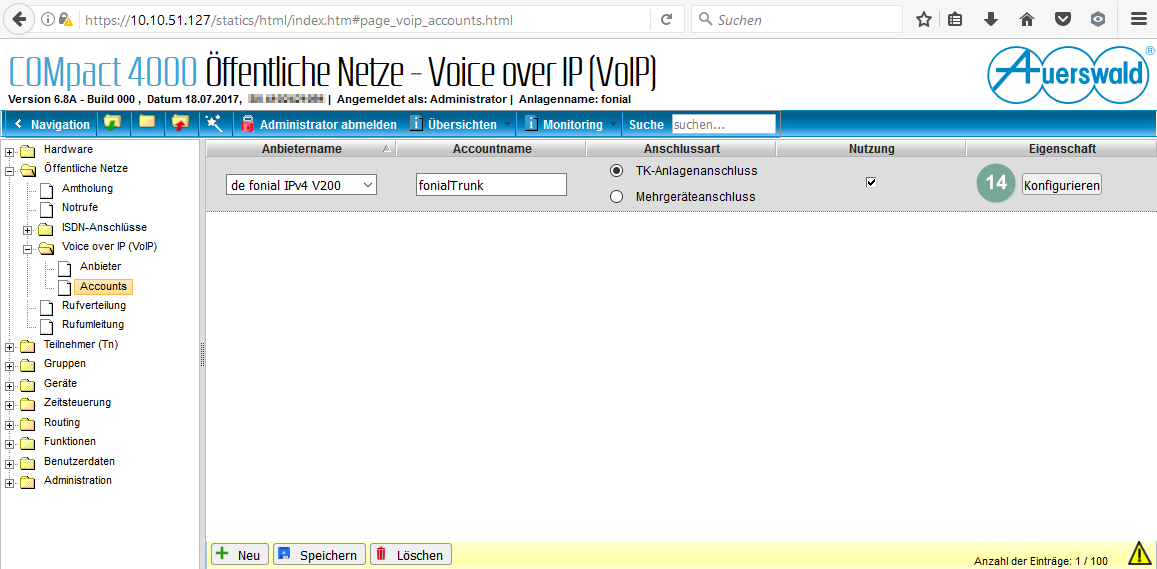Sort by the Anbietername column header

point(301,149)
